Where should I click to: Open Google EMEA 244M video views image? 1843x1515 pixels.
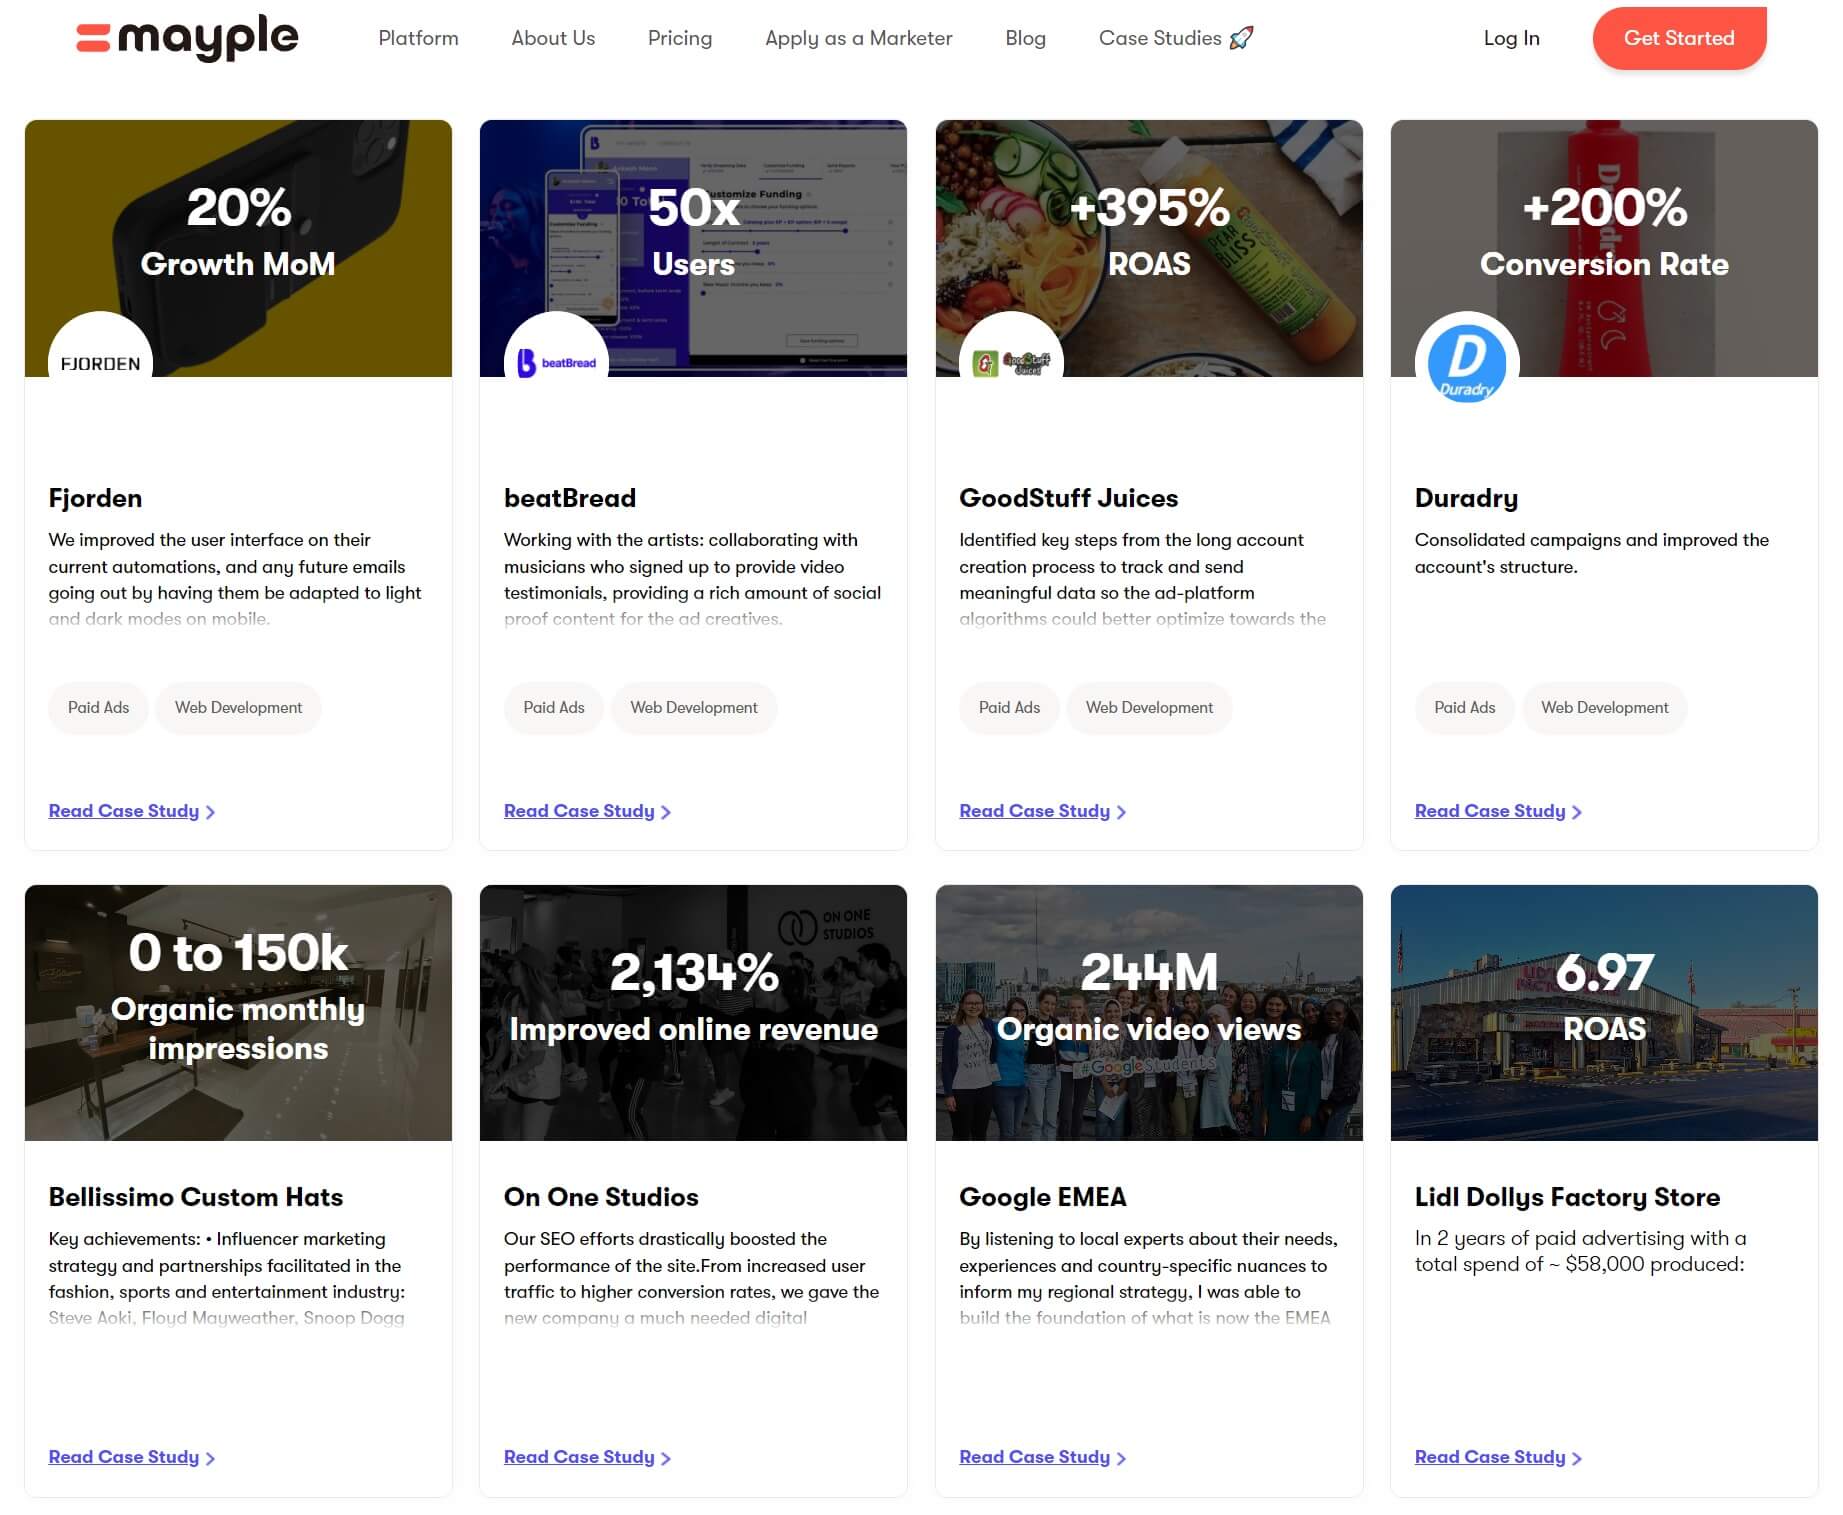pos(1149,1012)
